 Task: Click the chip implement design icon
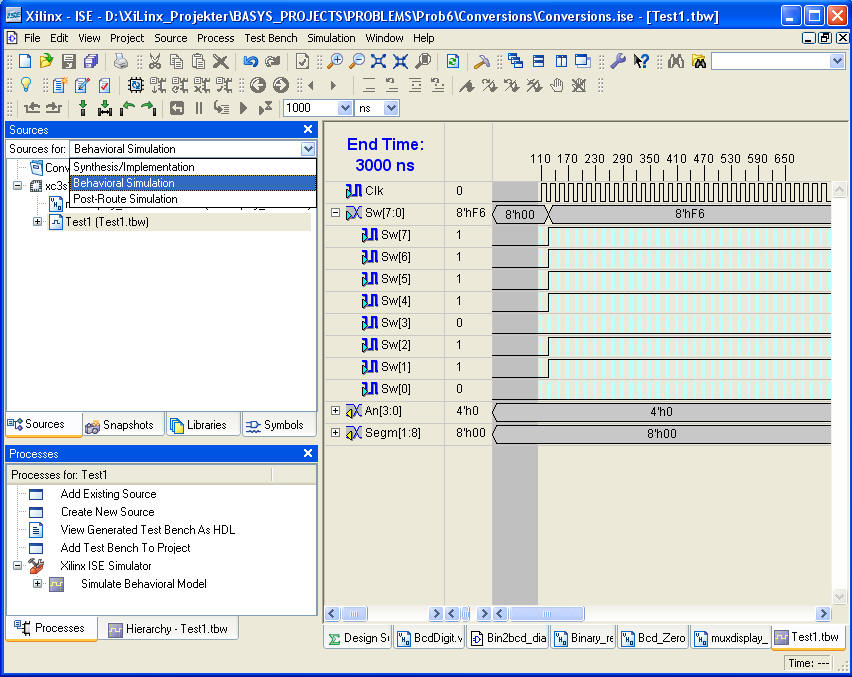pos(135,85)
